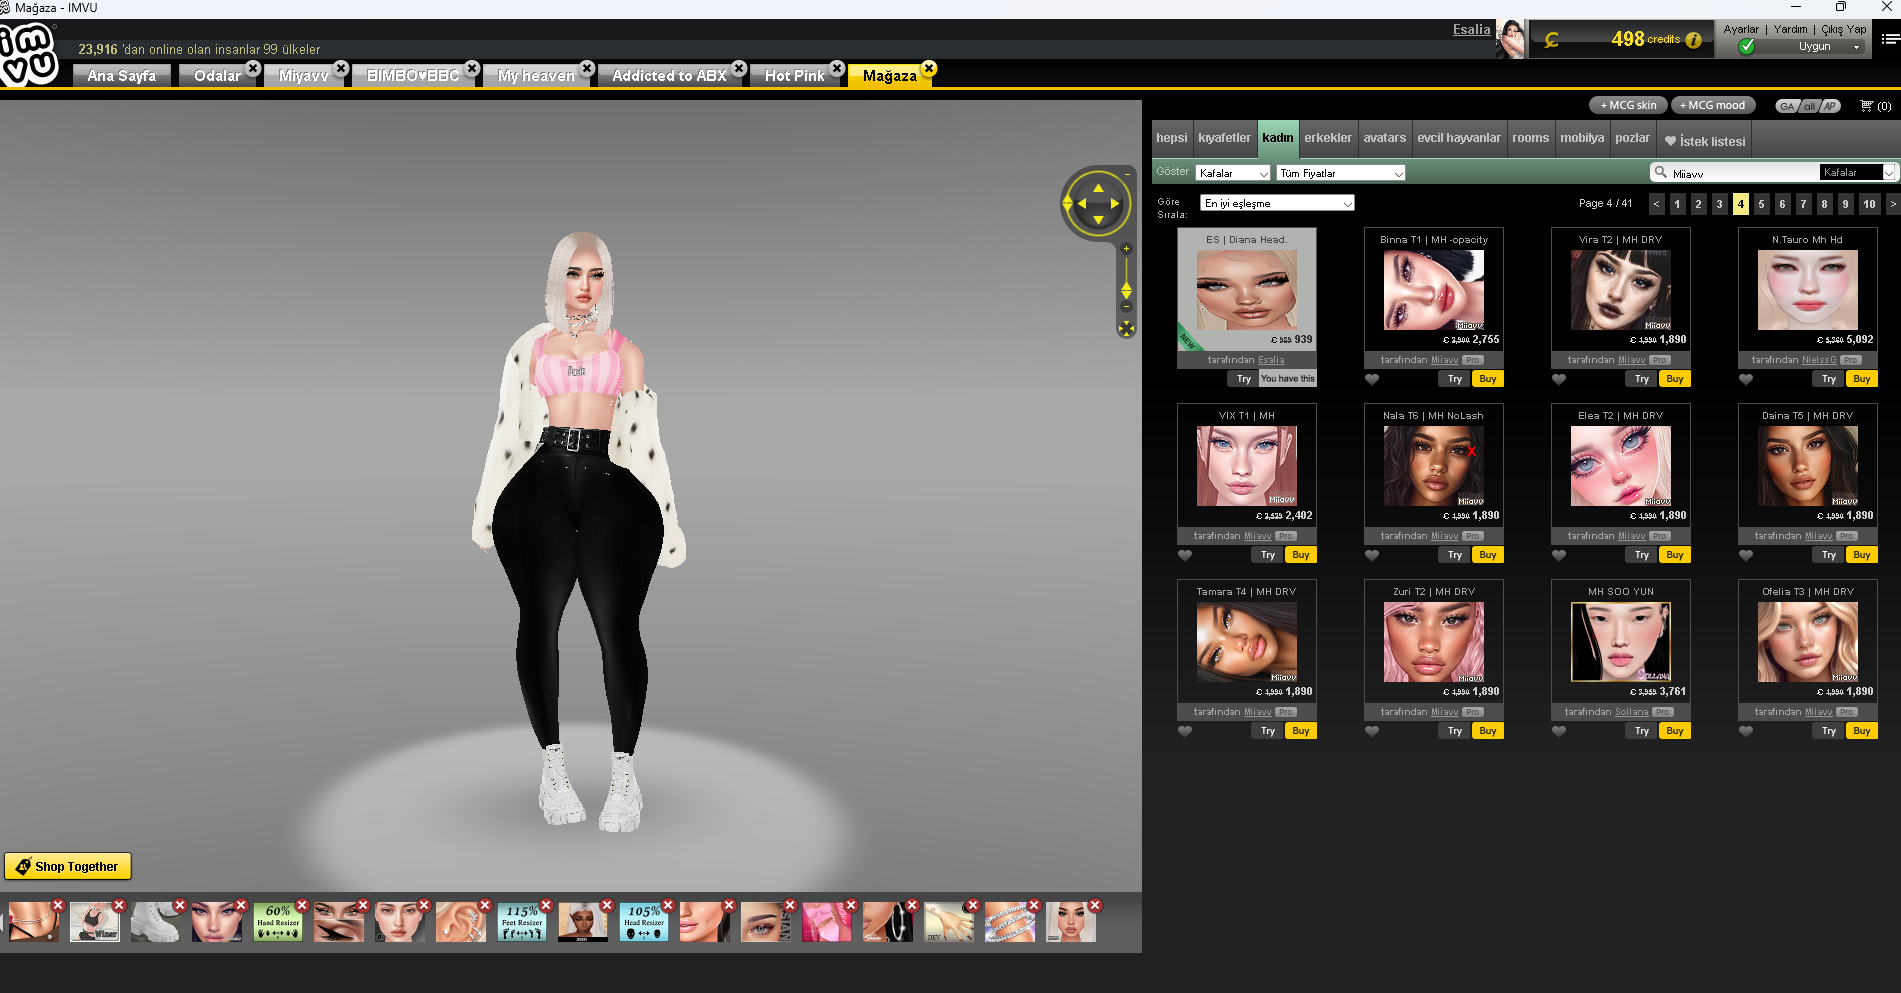Close the Hot Pink tab
Screen dimensions: 1901x993
pos(837,68)
